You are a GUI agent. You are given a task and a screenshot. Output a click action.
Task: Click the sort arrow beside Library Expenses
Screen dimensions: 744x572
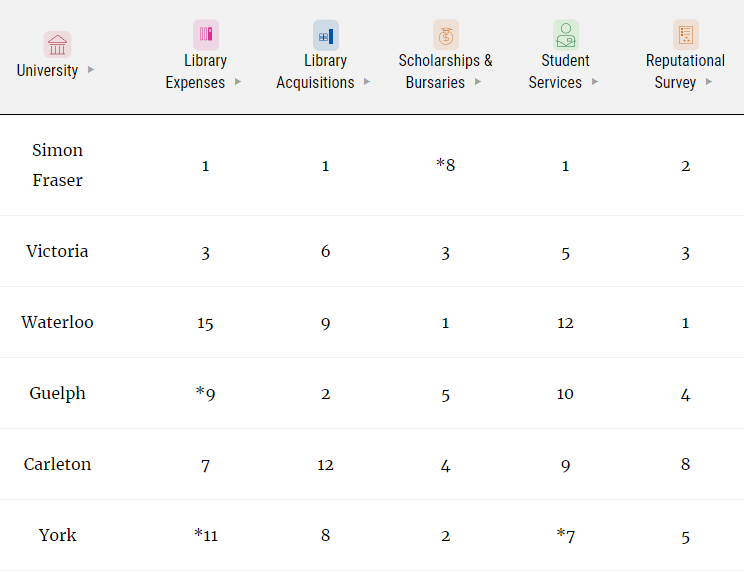[238, 82]
